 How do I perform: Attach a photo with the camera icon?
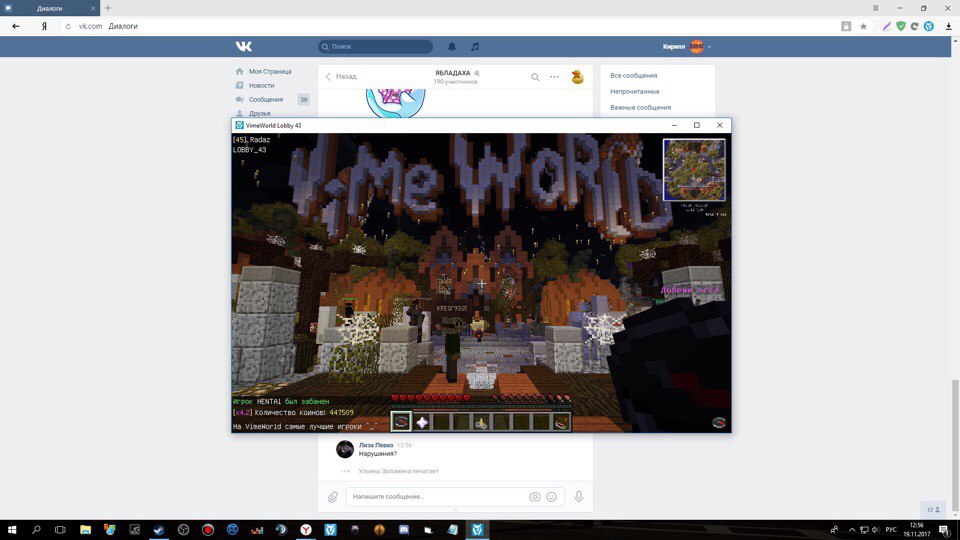(534, 497)
